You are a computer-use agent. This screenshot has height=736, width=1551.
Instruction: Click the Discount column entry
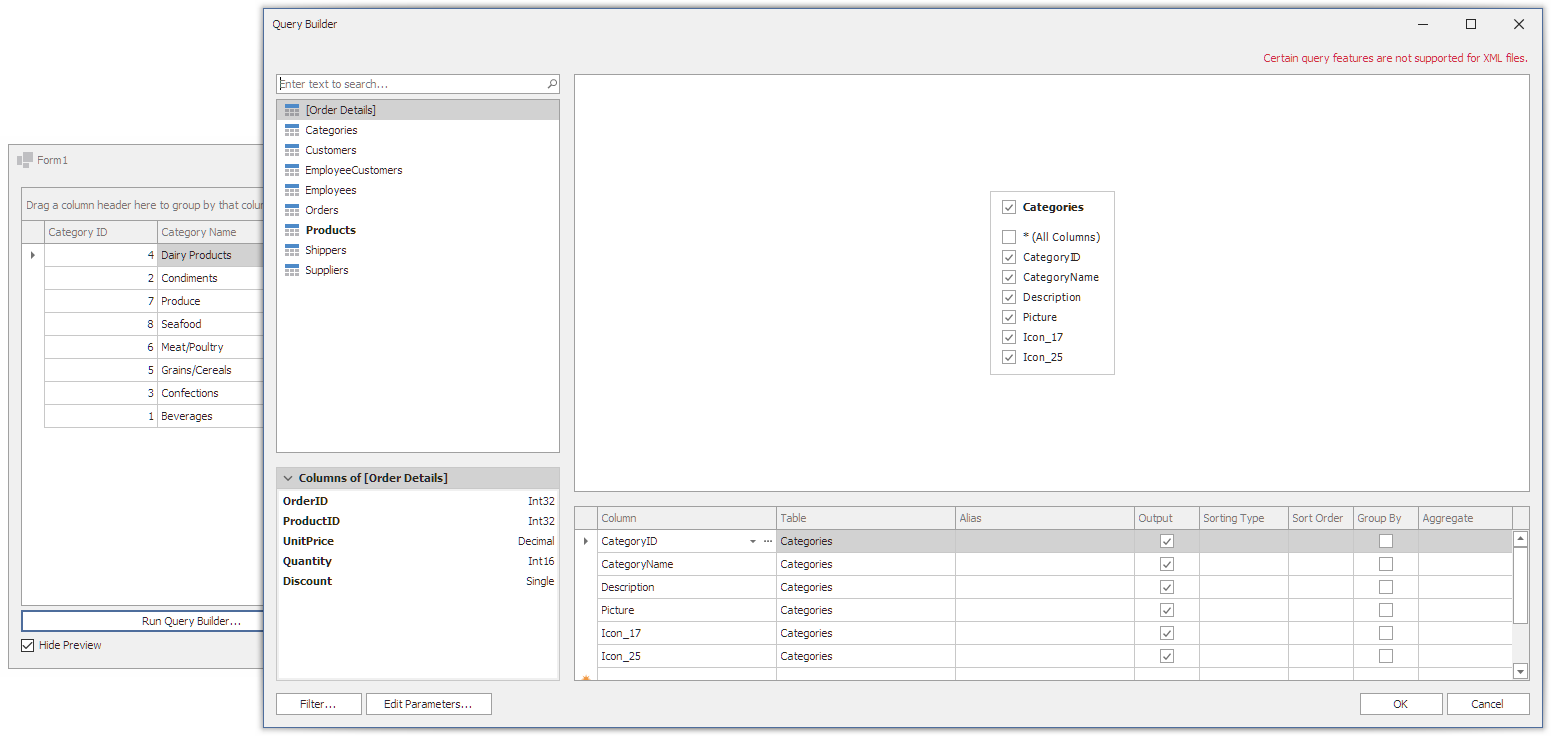pos(418,581)
